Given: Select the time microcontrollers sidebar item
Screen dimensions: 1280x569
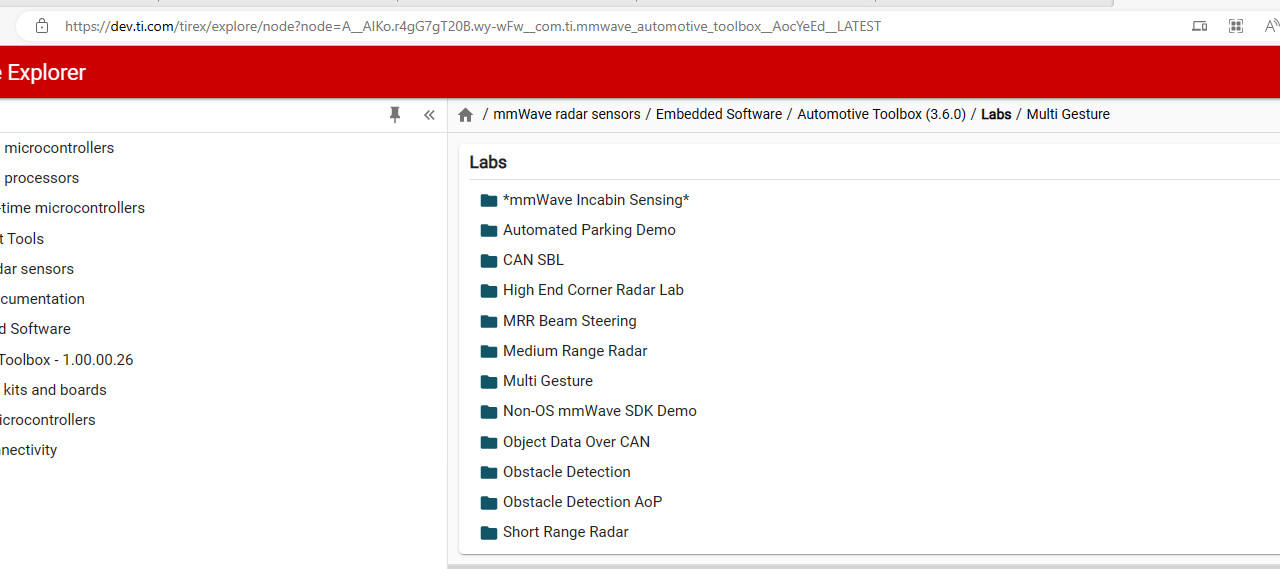Looking at the screenshot, I should coord(72,208).
